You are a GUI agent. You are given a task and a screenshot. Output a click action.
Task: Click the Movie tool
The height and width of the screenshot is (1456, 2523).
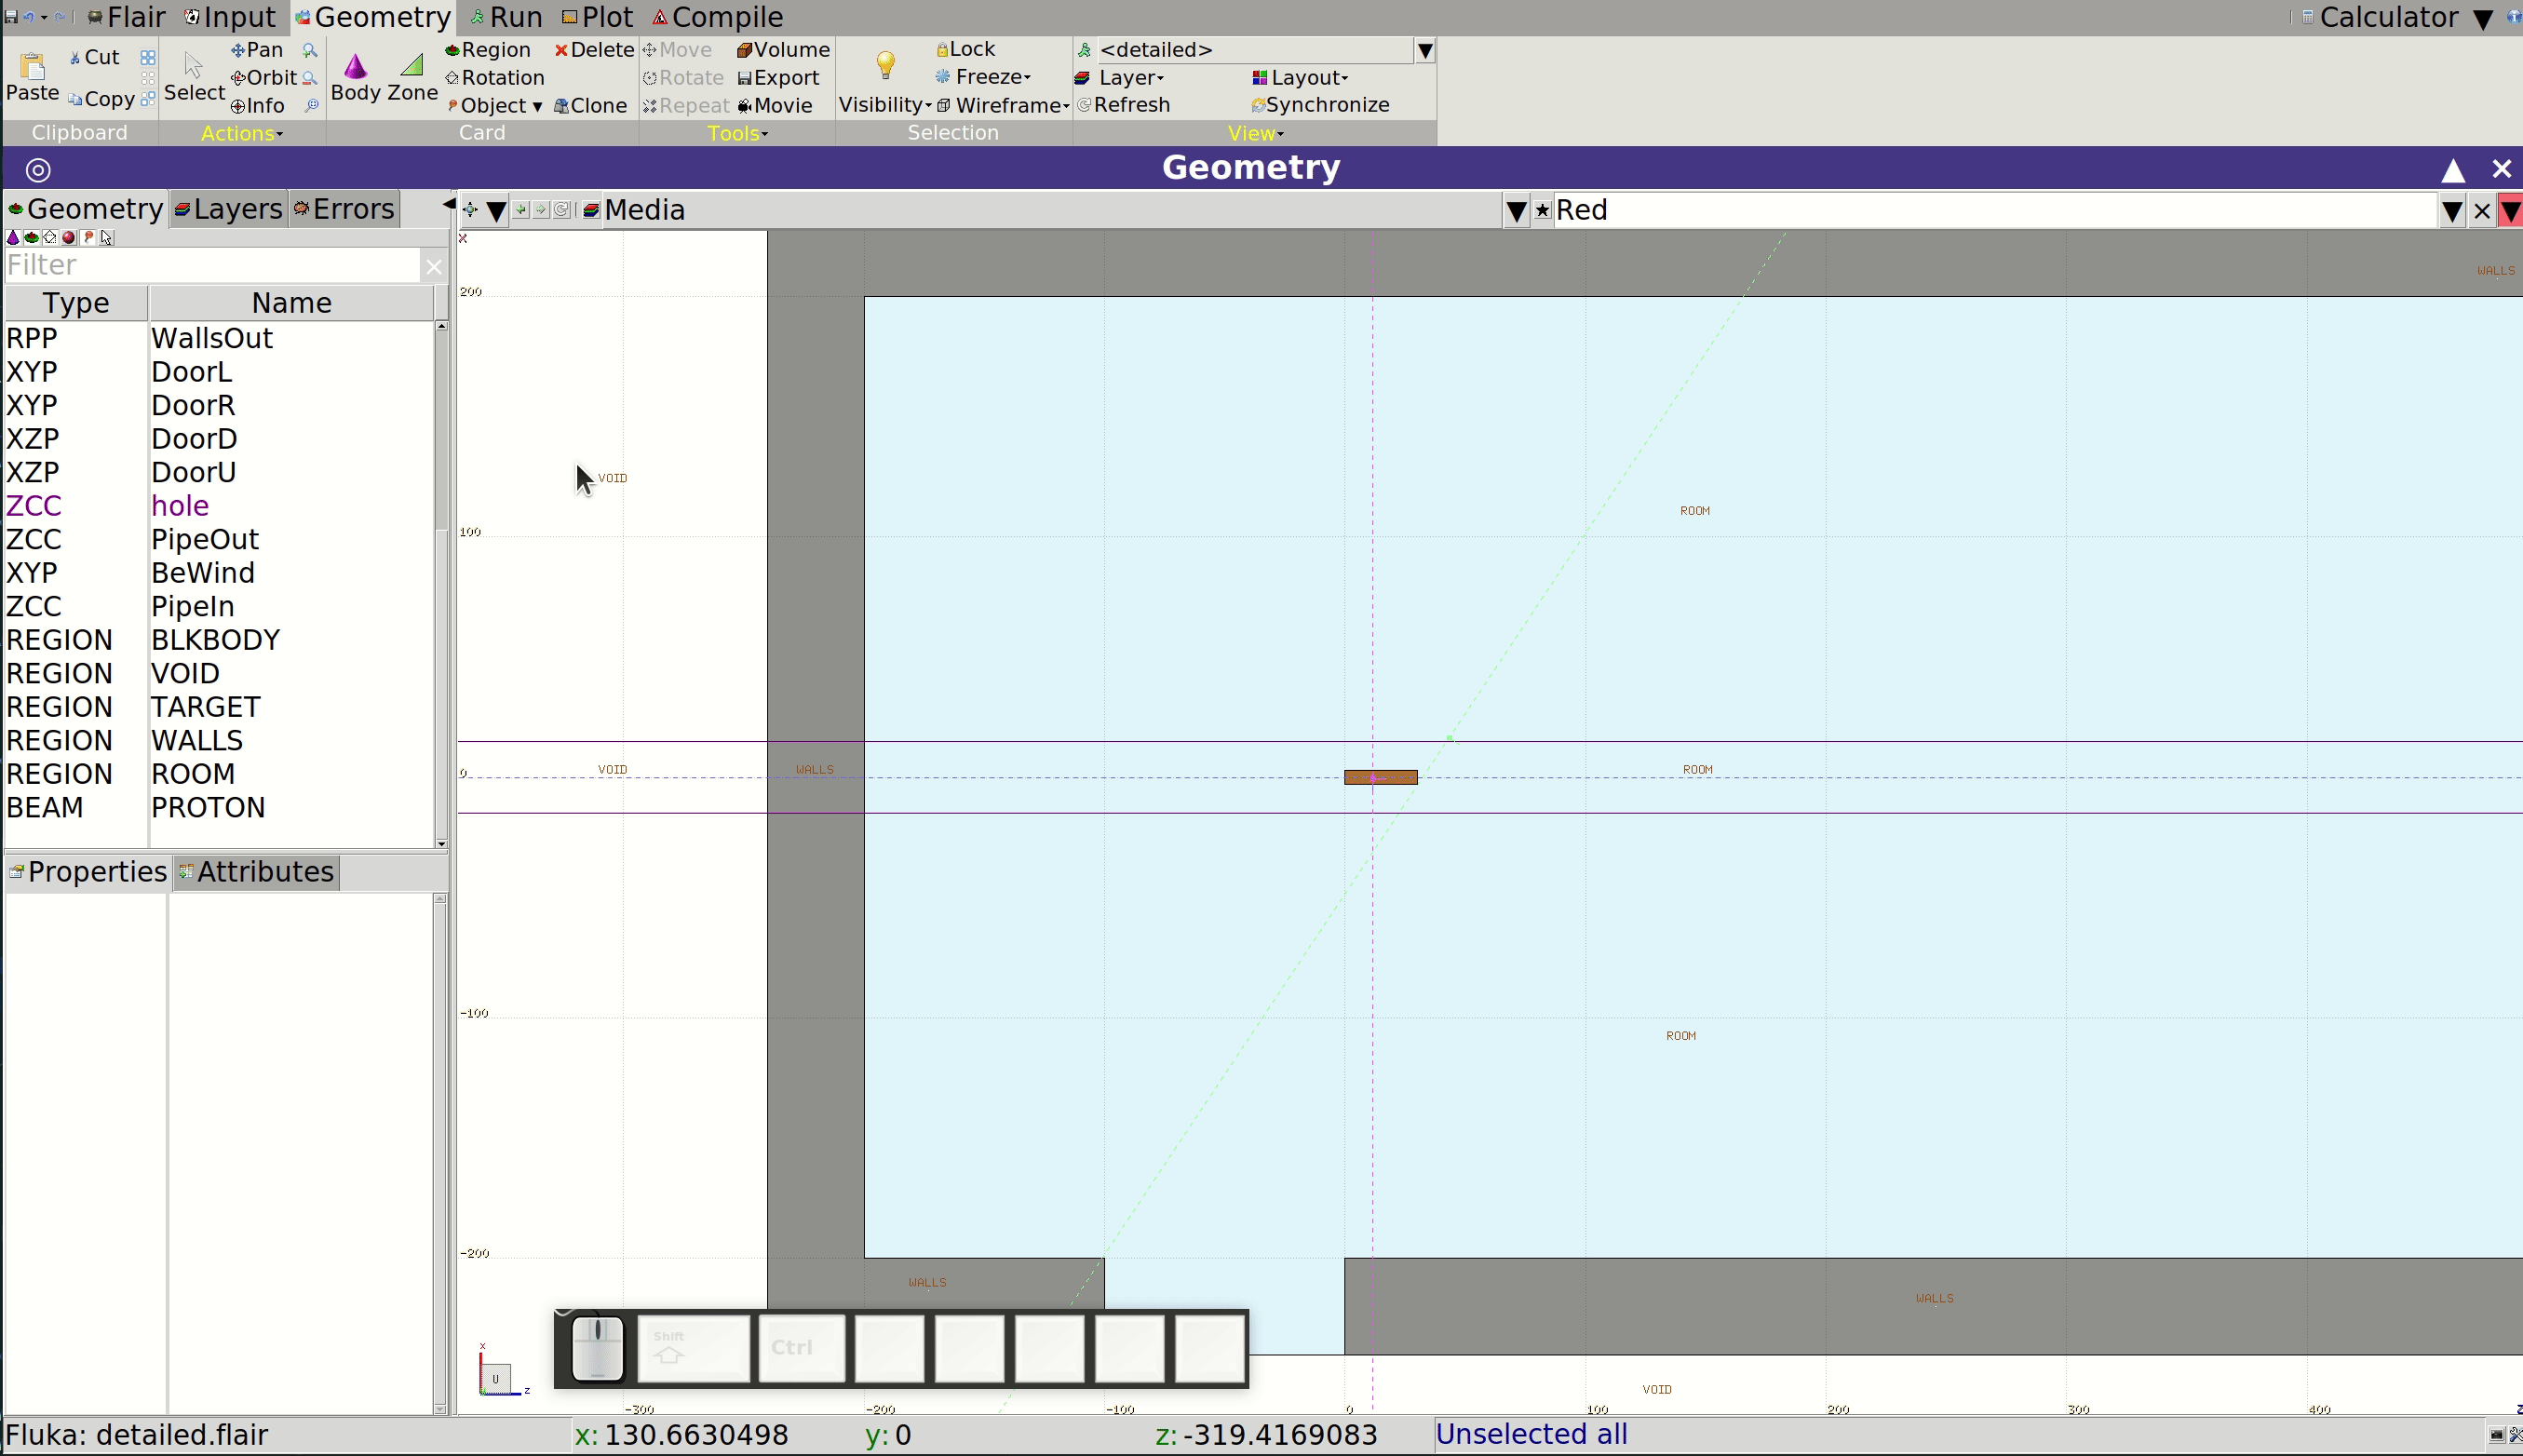(776, 106)
